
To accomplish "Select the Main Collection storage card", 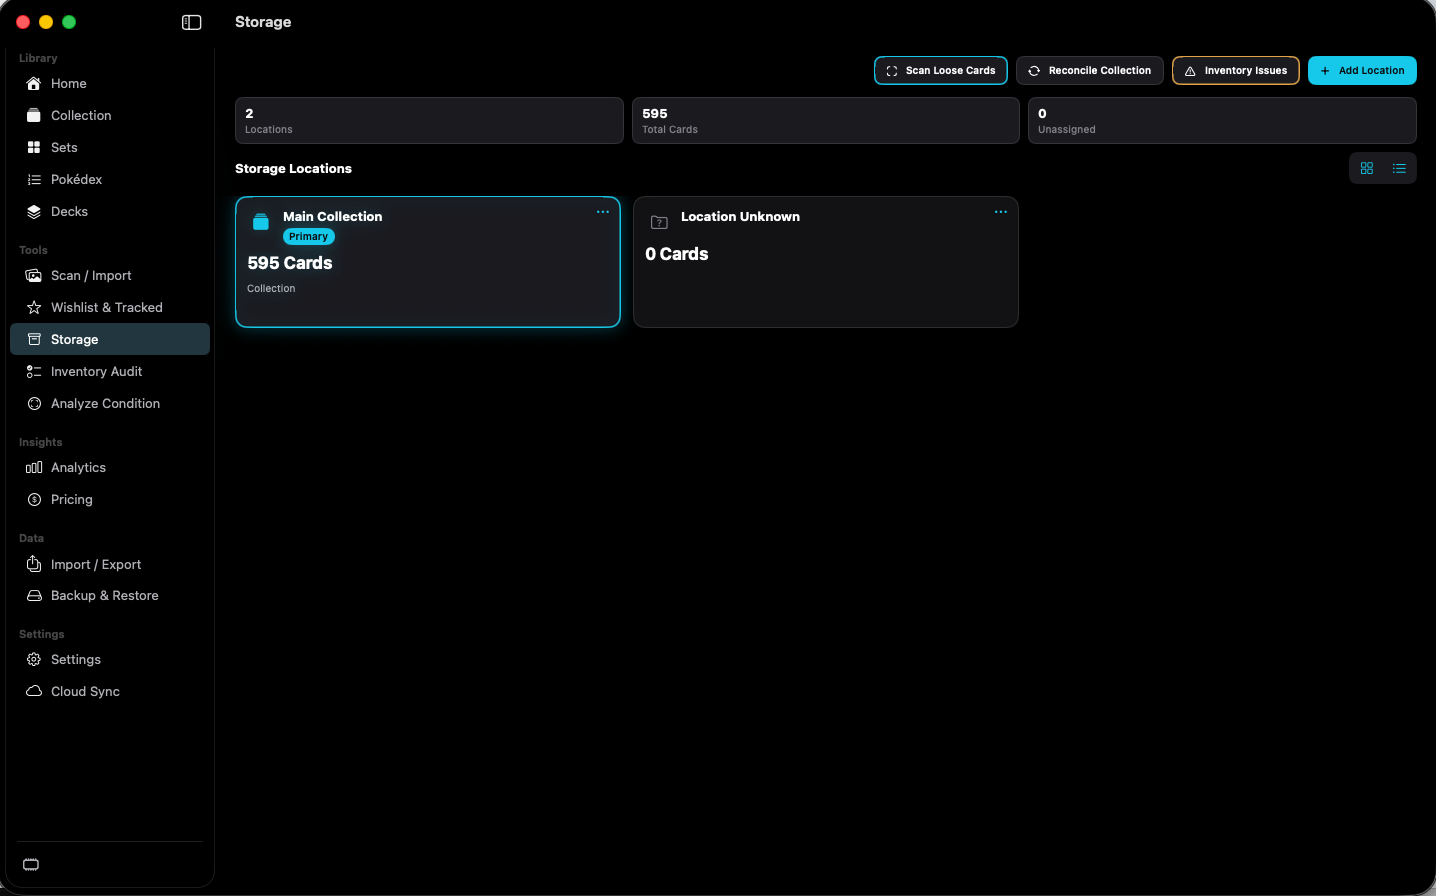I will pos(428,262).
